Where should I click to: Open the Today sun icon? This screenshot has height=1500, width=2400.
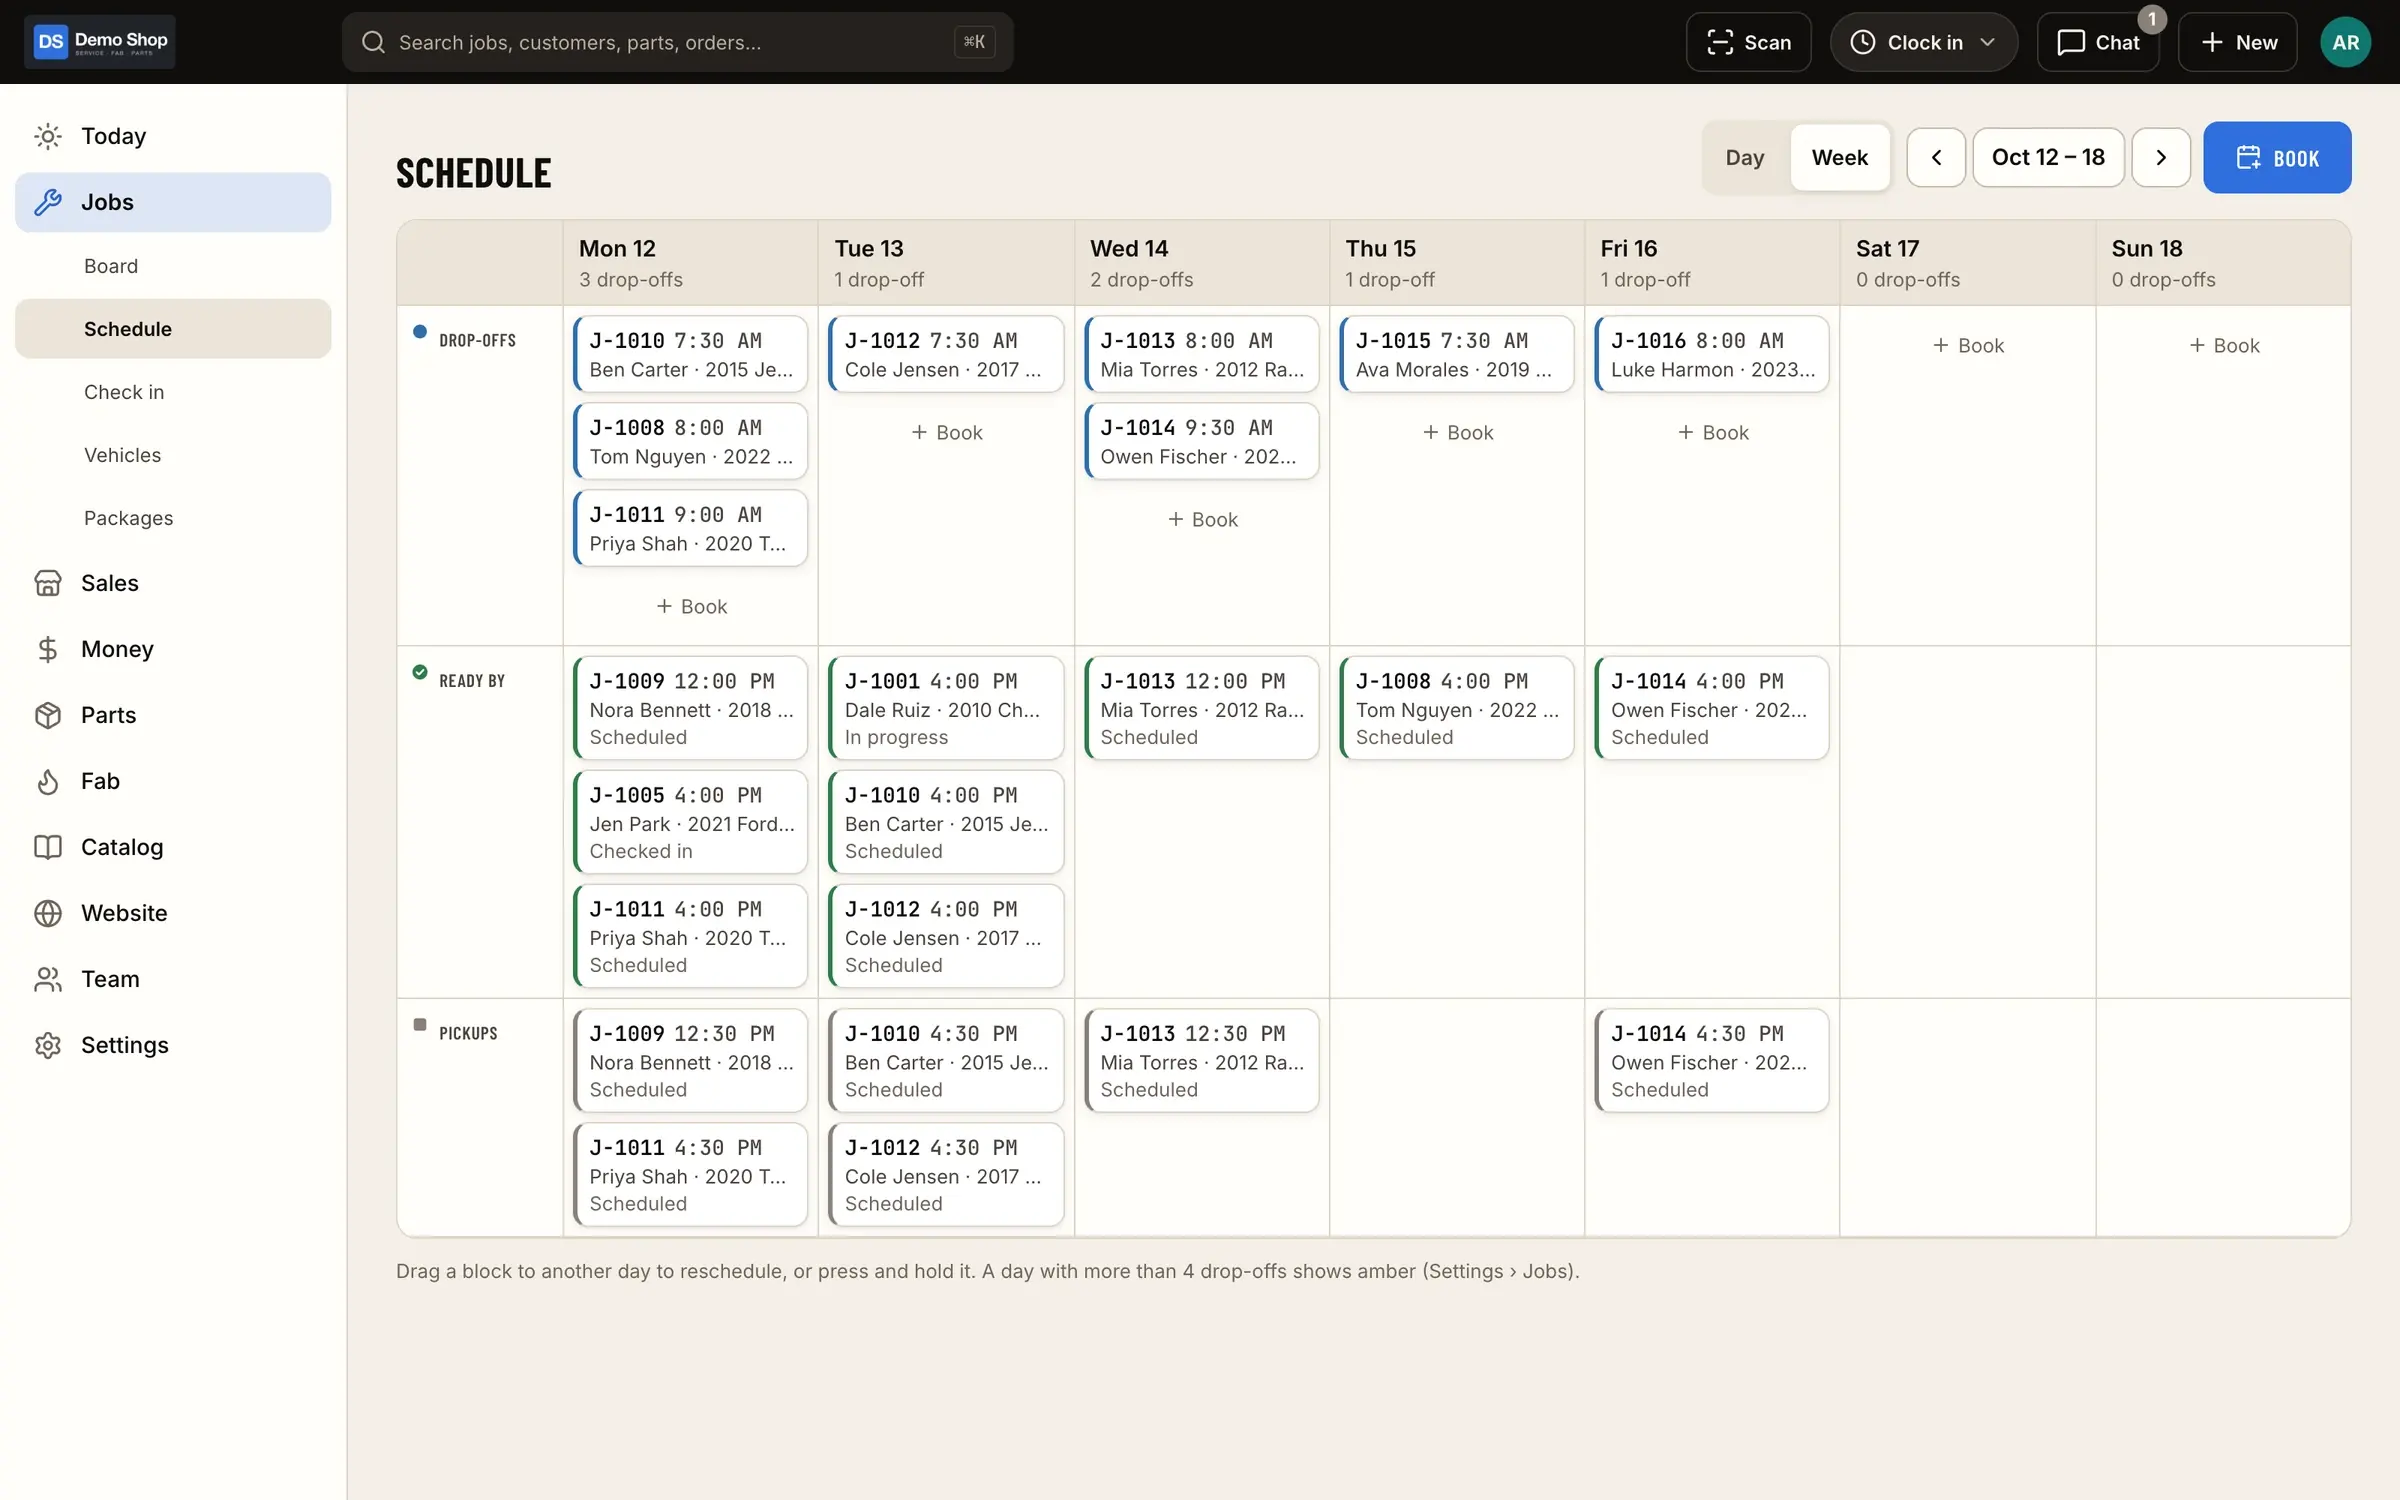[48, 136]
